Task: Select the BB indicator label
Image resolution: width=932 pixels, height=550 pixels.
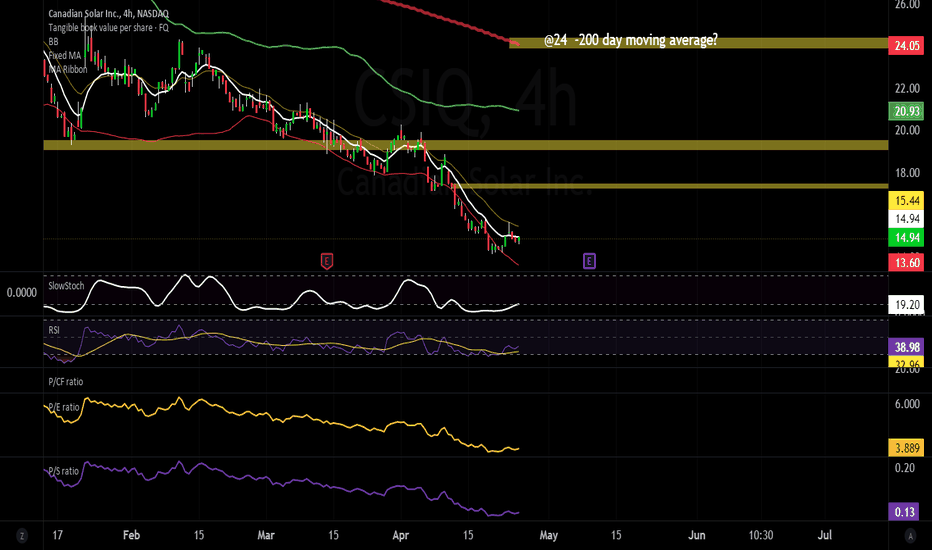Action: (x=53, y=42)
